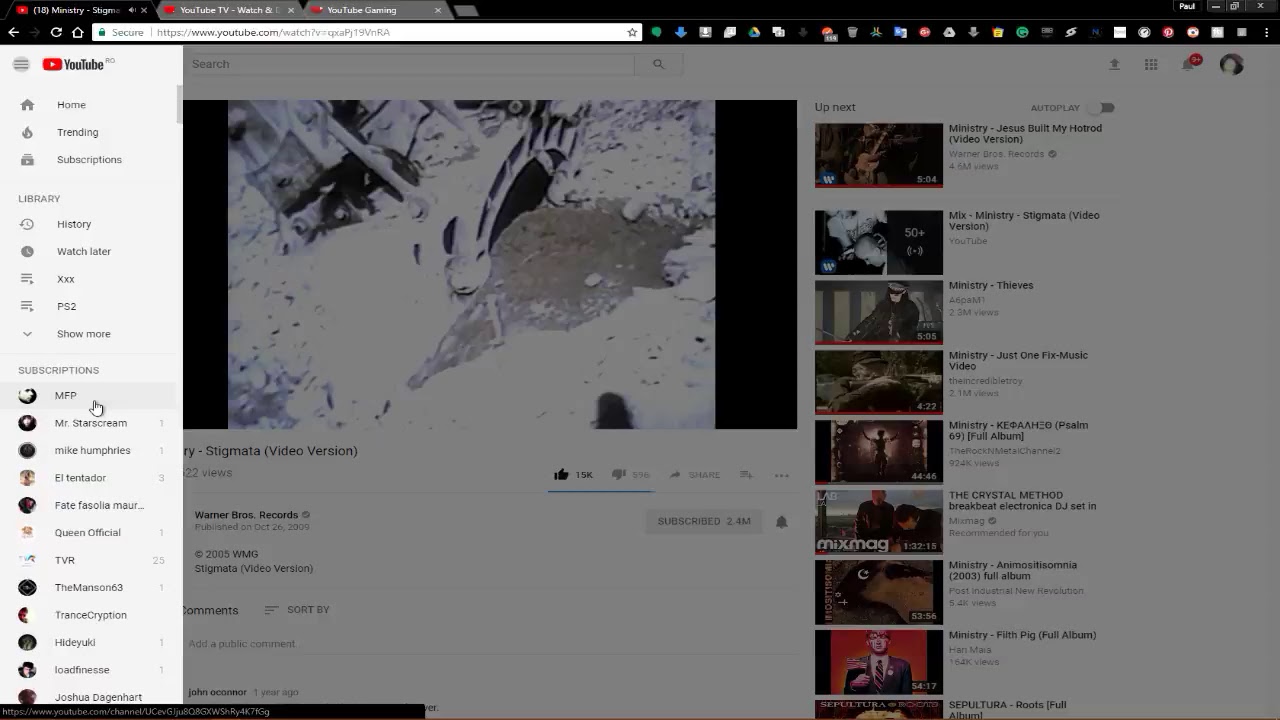Image resolution: width=1280 pixels, height=720 pixels.
Task: Close the YouTube TV tab
Action: click(289, 10)
